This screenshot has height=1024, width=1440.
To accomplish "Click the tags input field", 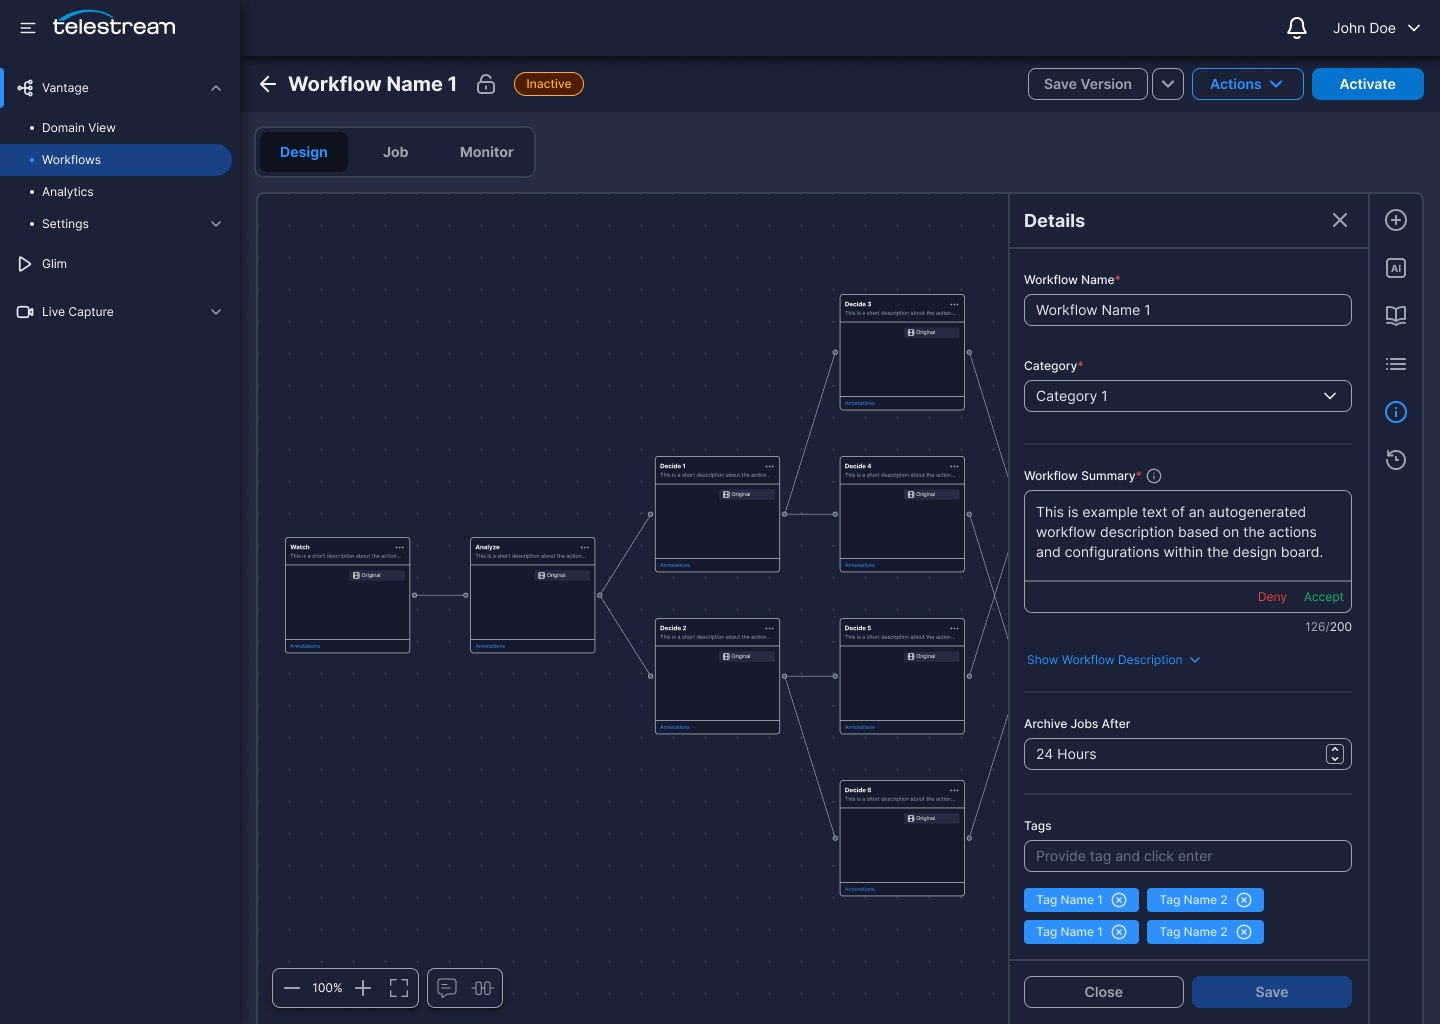I will point(1187,856).
